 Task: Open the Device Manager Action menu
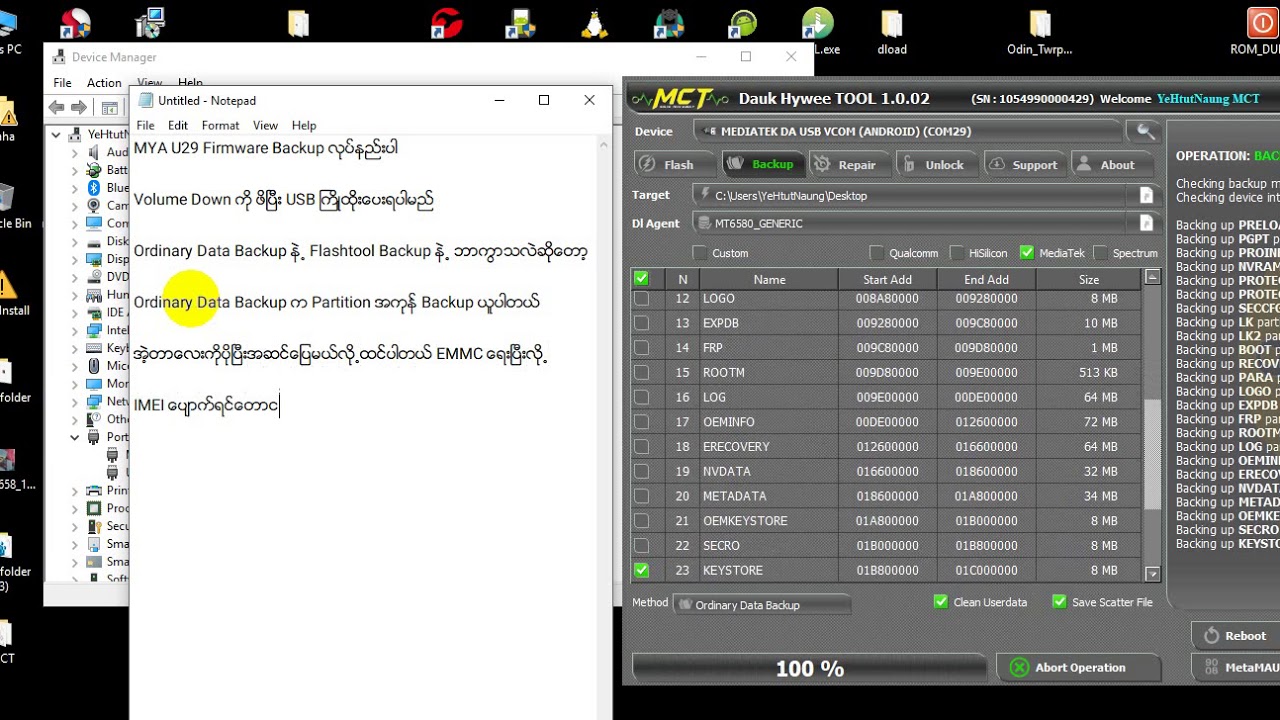click(x=104, y=83)
